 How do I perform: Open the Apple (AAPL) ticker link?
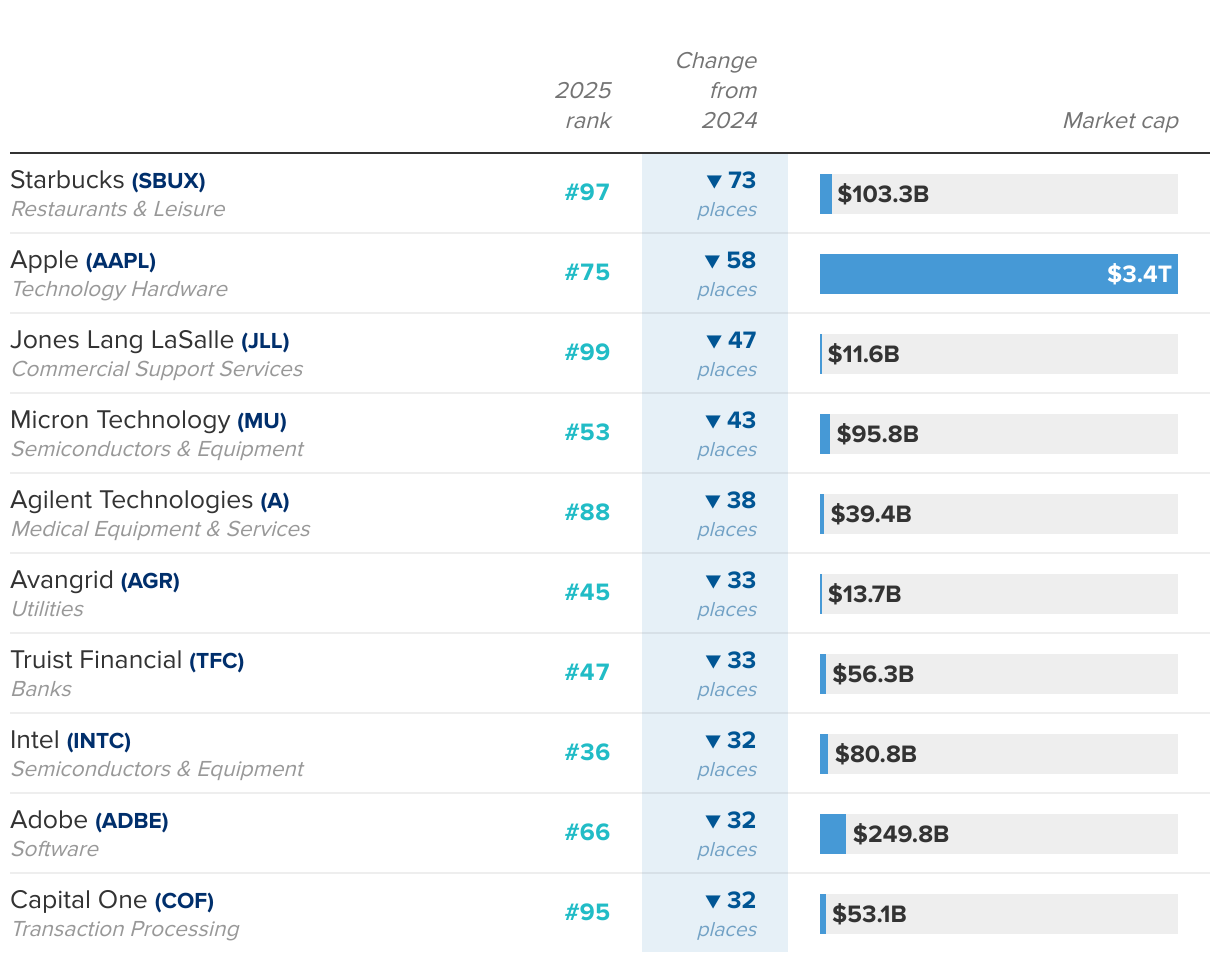click(x=120, y=261)
